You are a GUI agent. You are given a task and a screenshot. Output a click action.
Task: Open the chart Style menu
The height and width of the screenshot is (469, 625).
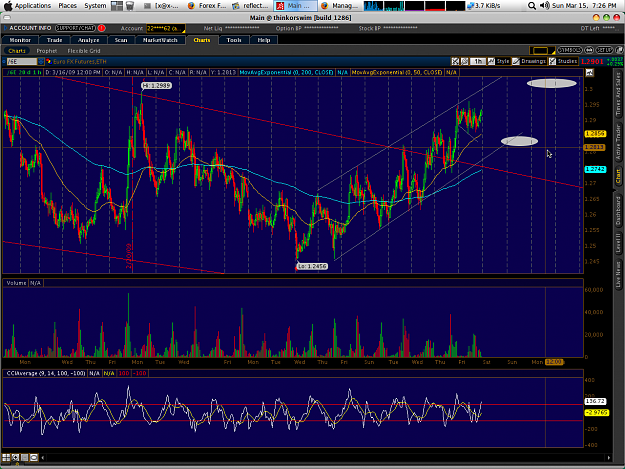(499, 61)
